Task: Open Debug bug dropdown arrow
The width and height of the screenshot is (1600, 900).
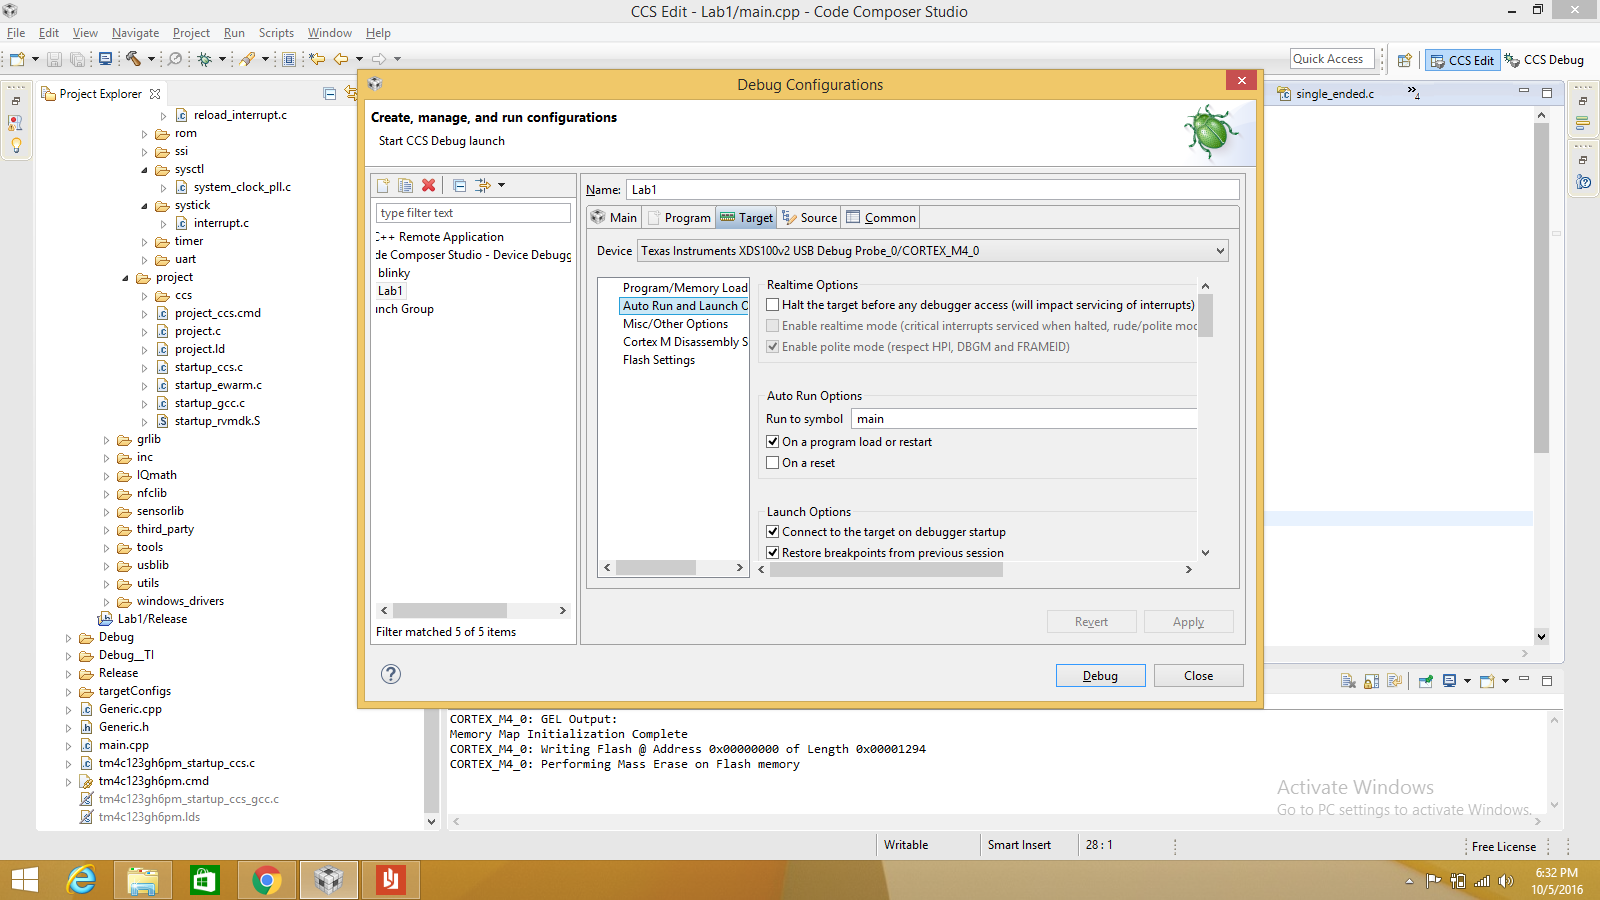Action: pos(222,59)
